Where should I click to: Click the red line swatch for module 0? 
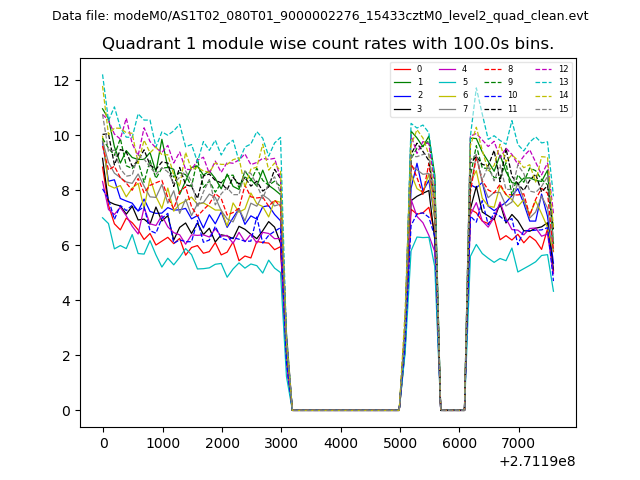click(x=402, y=69)
